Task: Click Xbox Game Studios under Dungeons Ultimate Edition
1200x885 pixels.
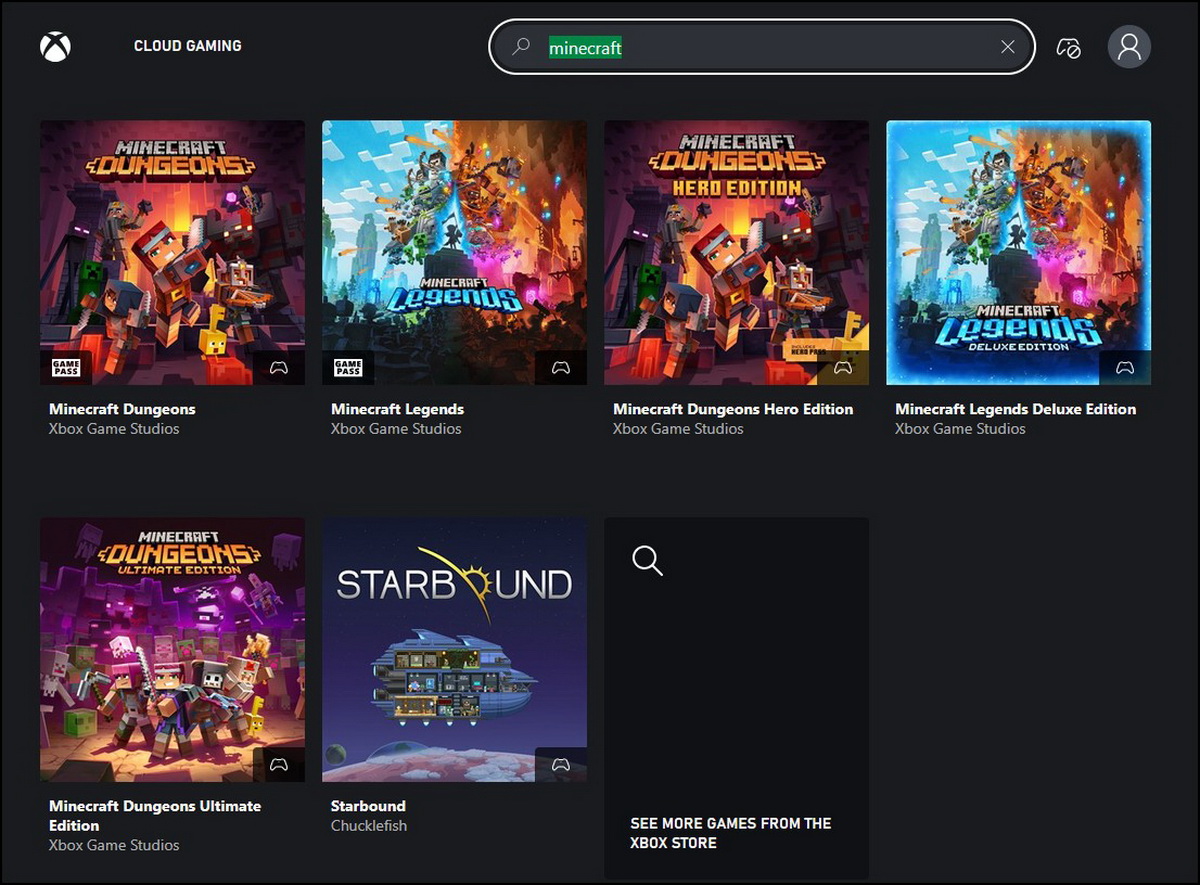Action: click(114, 846)
